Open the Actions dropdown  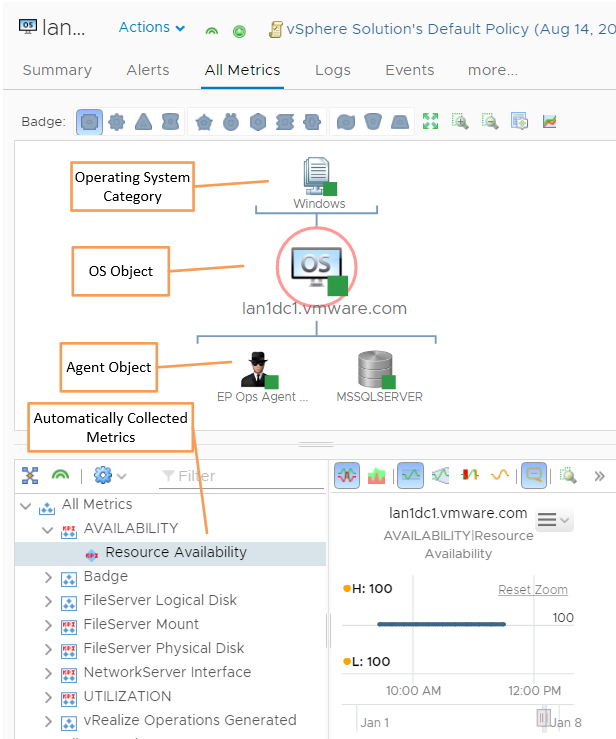click(x=151, y=27)
